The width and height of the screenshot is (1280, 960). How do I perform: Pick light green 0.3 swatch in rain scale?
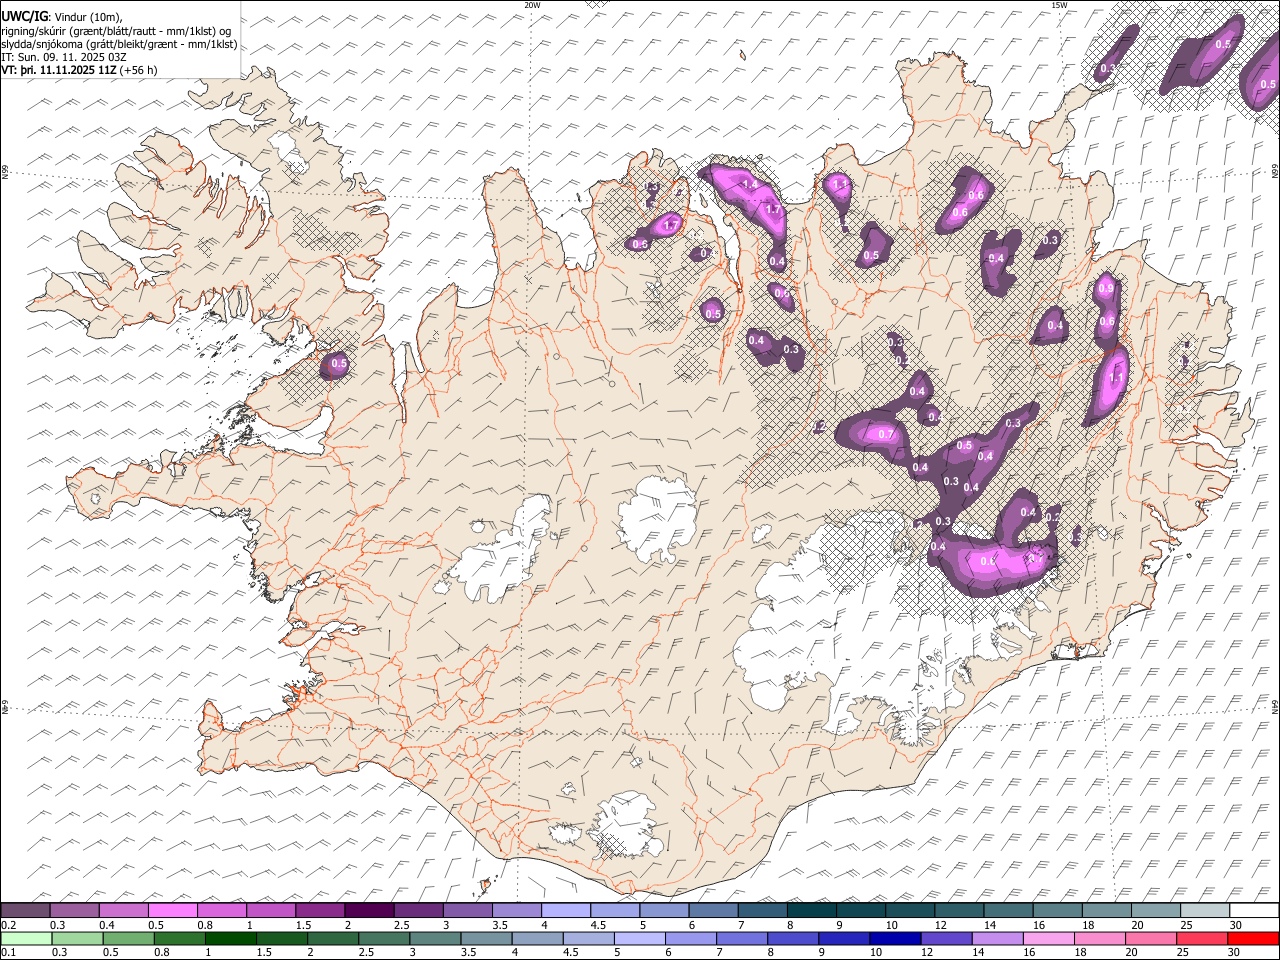click(77, 939)
